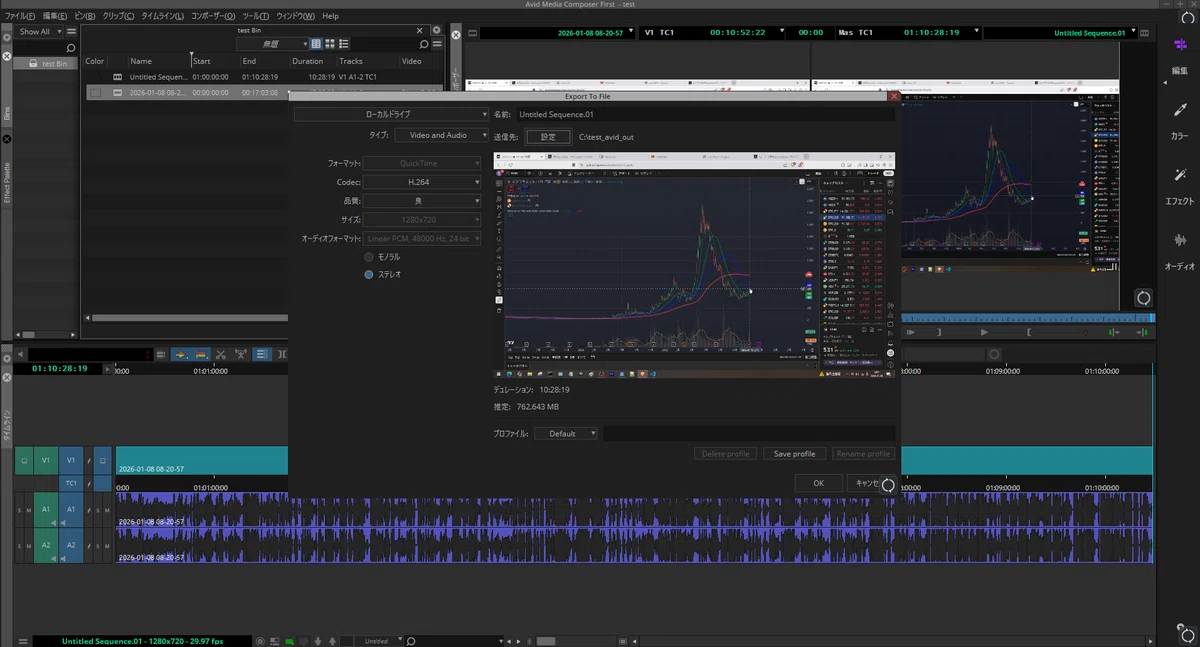Image resolution: width=1200 pixels, height=647 pixels.
Task: Click OK in Export To File dialog
Action: pyautogui.click(x=818, y=483)
